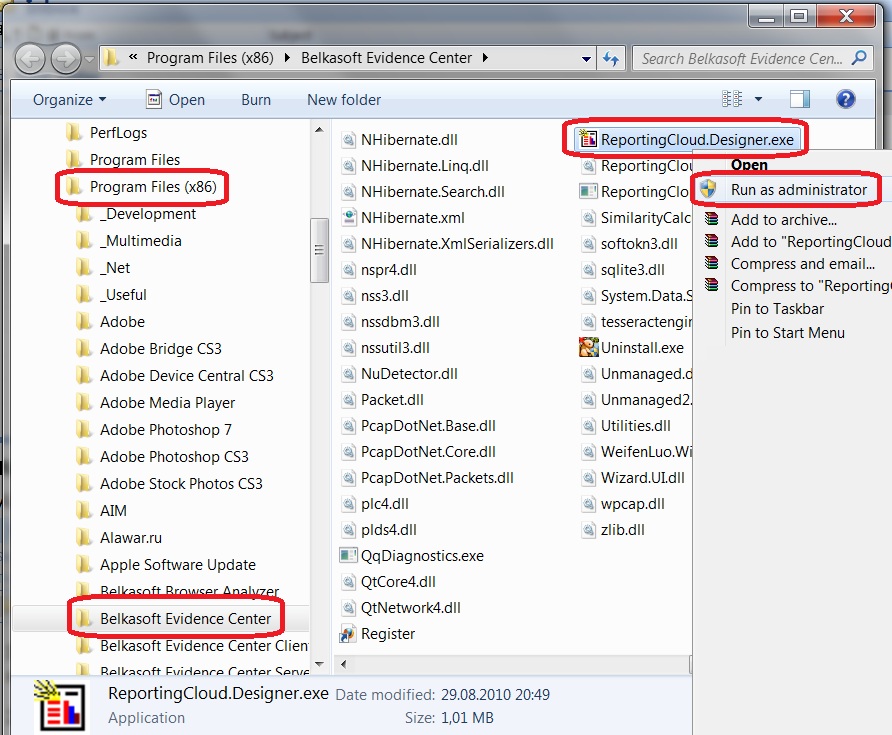Choose Compress and email...
892x735 pixels.
pyautogui.click(x=803, y=264)
